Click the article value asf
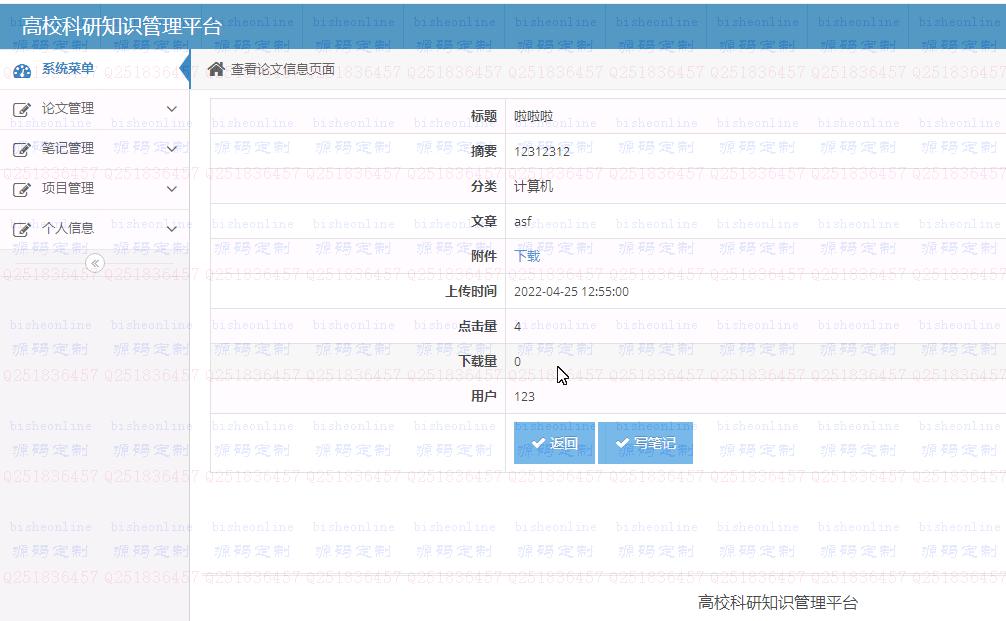 point(523,221)
